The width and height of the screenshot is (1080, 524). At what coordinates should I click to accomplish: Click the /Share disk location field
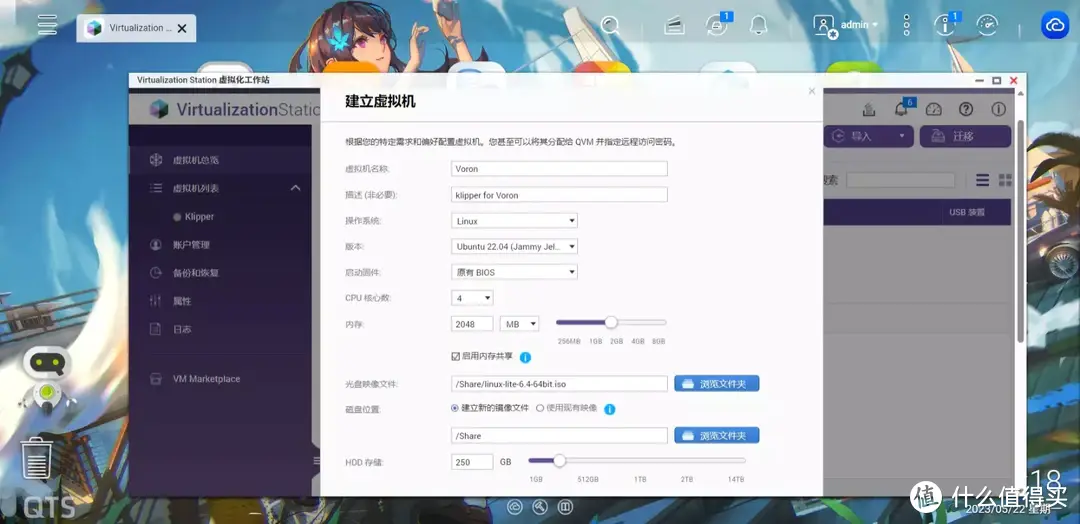click(559, 436)
